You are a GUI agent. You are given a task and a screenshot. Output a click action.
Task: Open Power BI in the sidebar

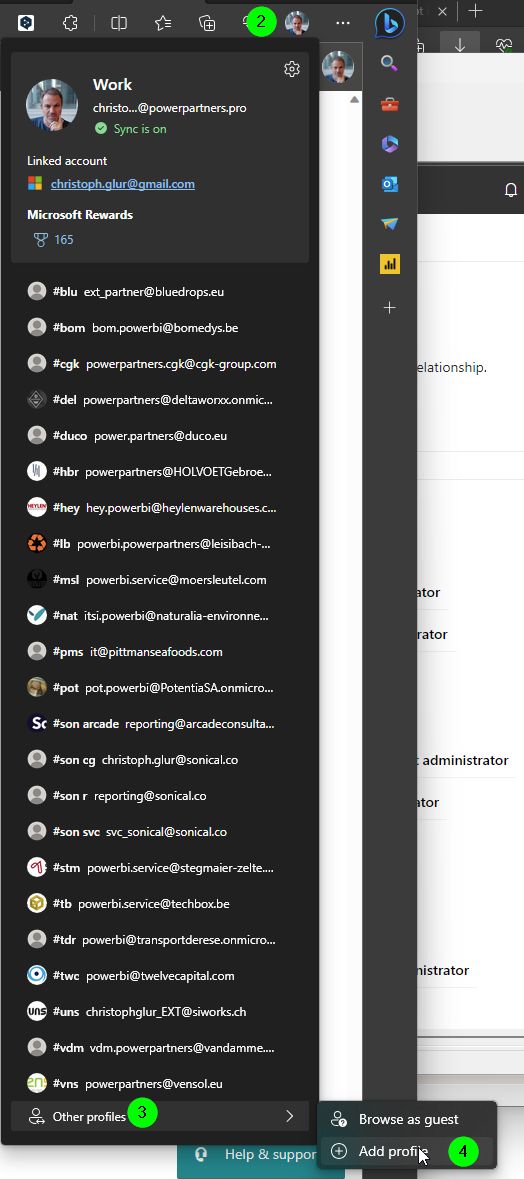(x=389, y=264)
